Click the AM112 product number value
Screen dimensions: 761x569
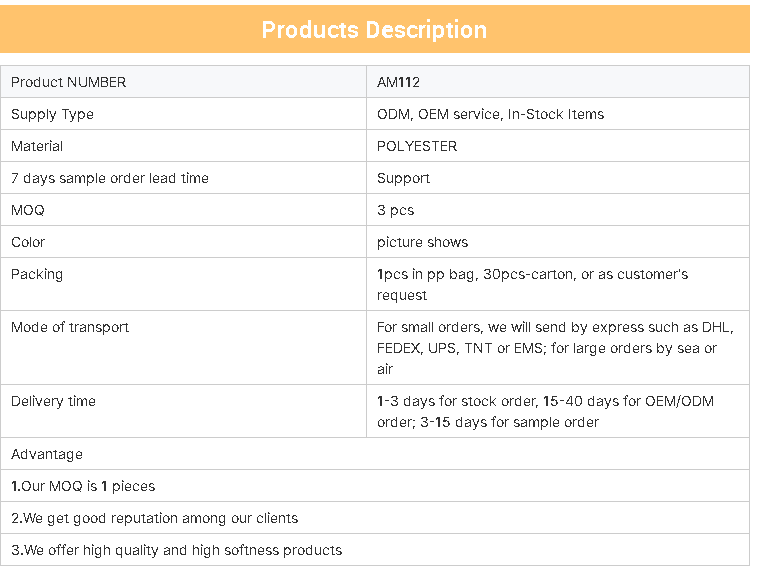point(398,82)
